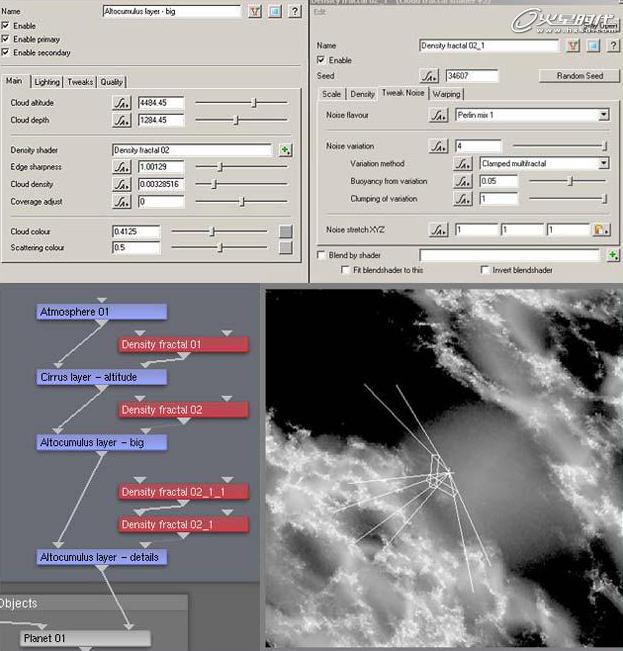Click lock icon next to Noise stretch fields

point(601,230)
